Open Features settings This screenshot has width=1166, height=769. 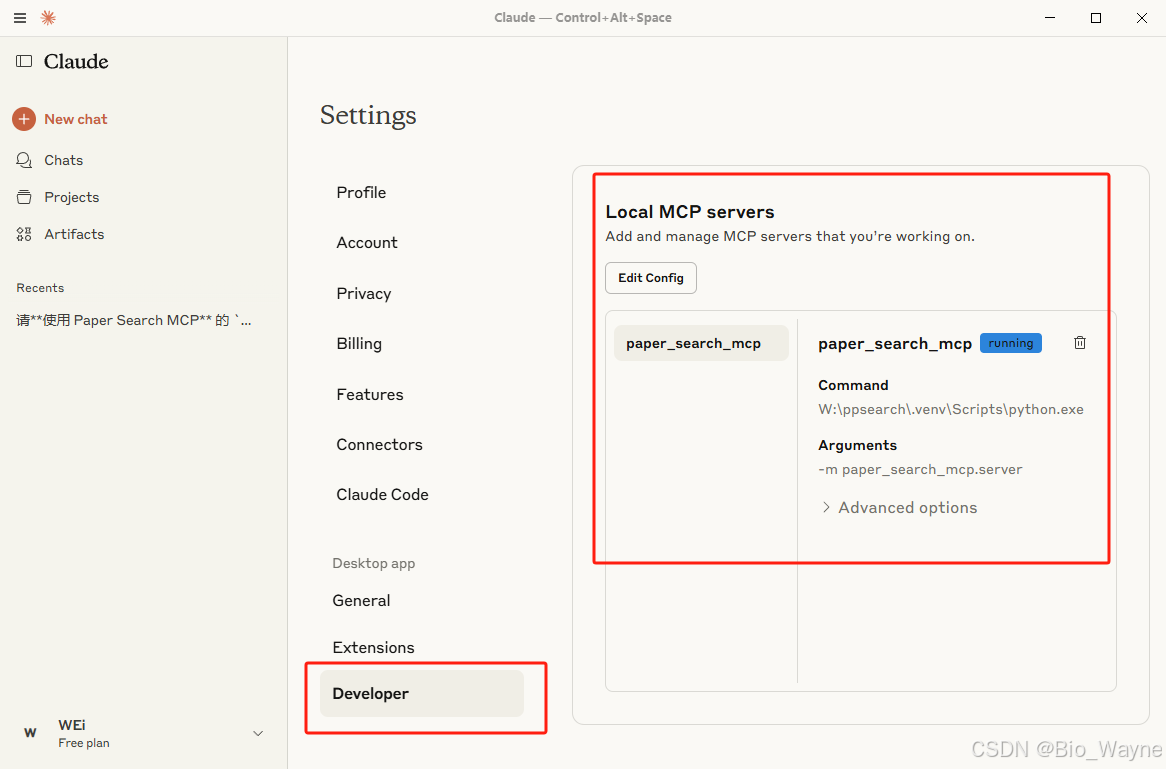point(370,394)
